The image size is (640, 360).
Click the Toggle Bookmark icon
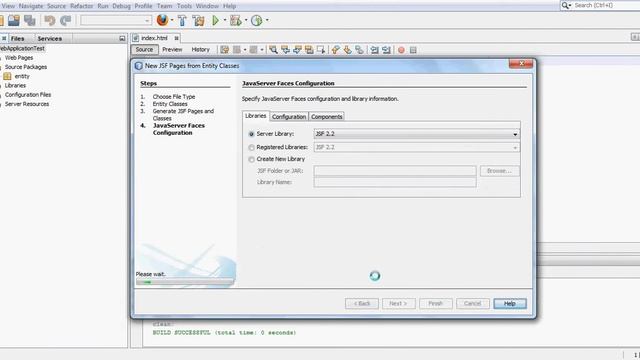[x=359, y=50]
